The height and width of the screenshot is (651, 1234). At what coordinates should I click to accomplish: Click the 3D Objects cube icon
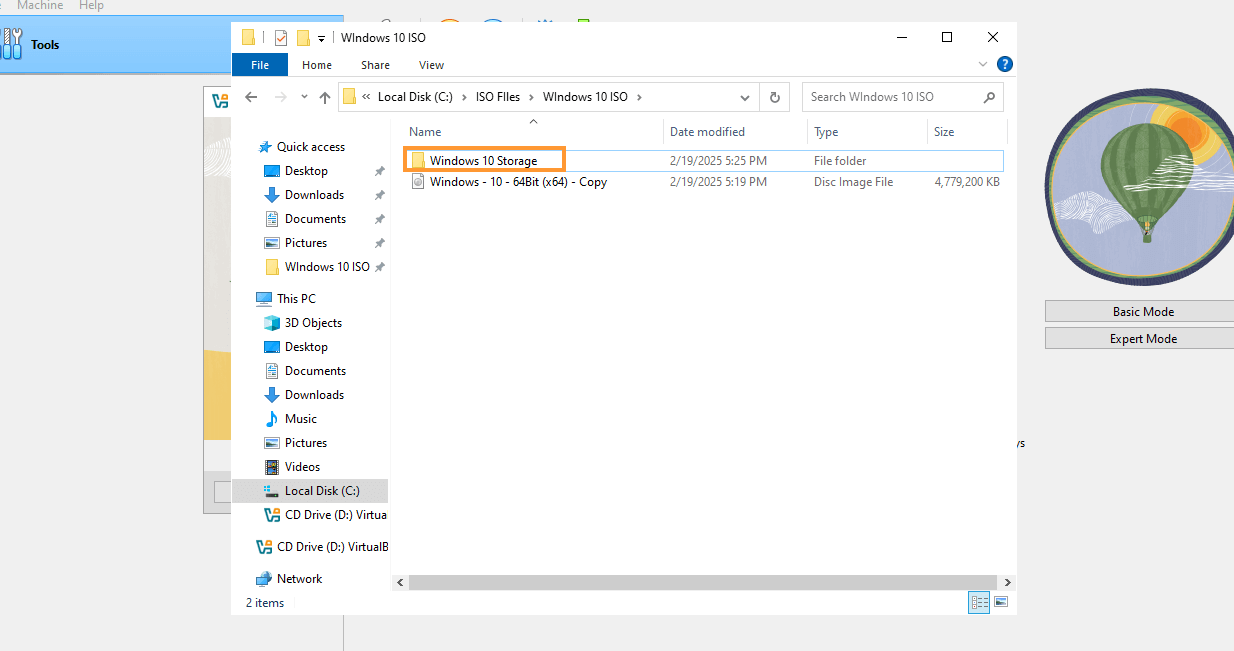tap(272, 323)
